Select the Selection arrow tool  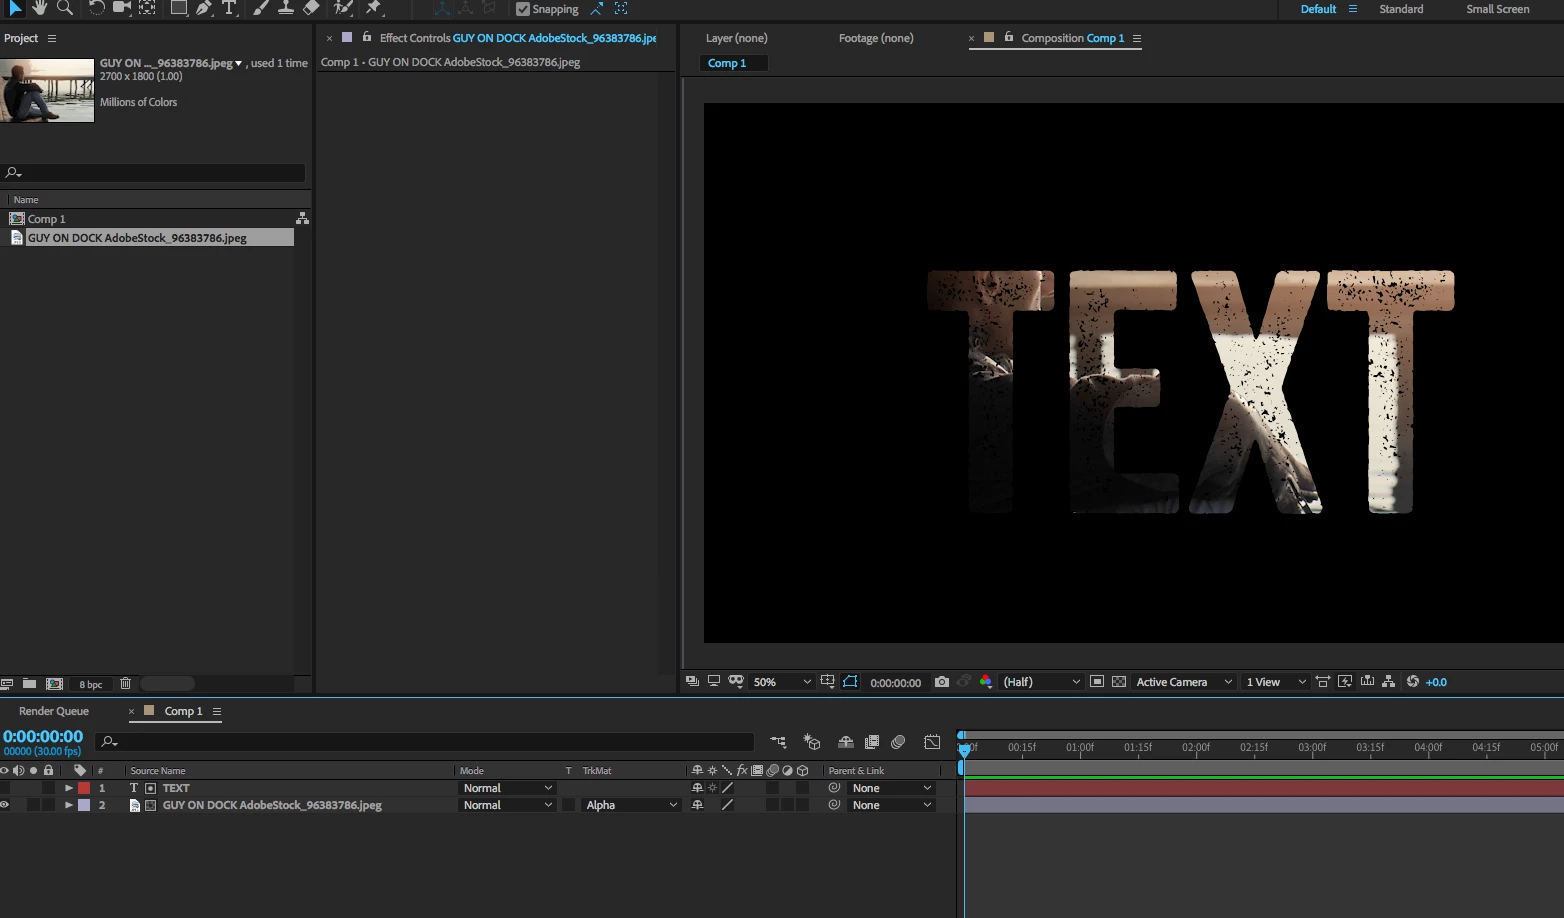point(15,8)
